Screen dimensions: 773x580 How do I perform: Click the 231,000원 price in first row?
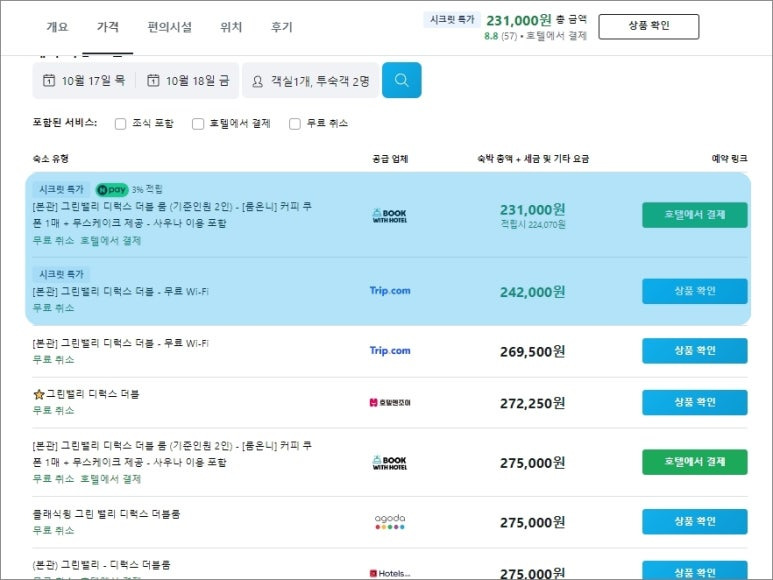coord(532,210)
